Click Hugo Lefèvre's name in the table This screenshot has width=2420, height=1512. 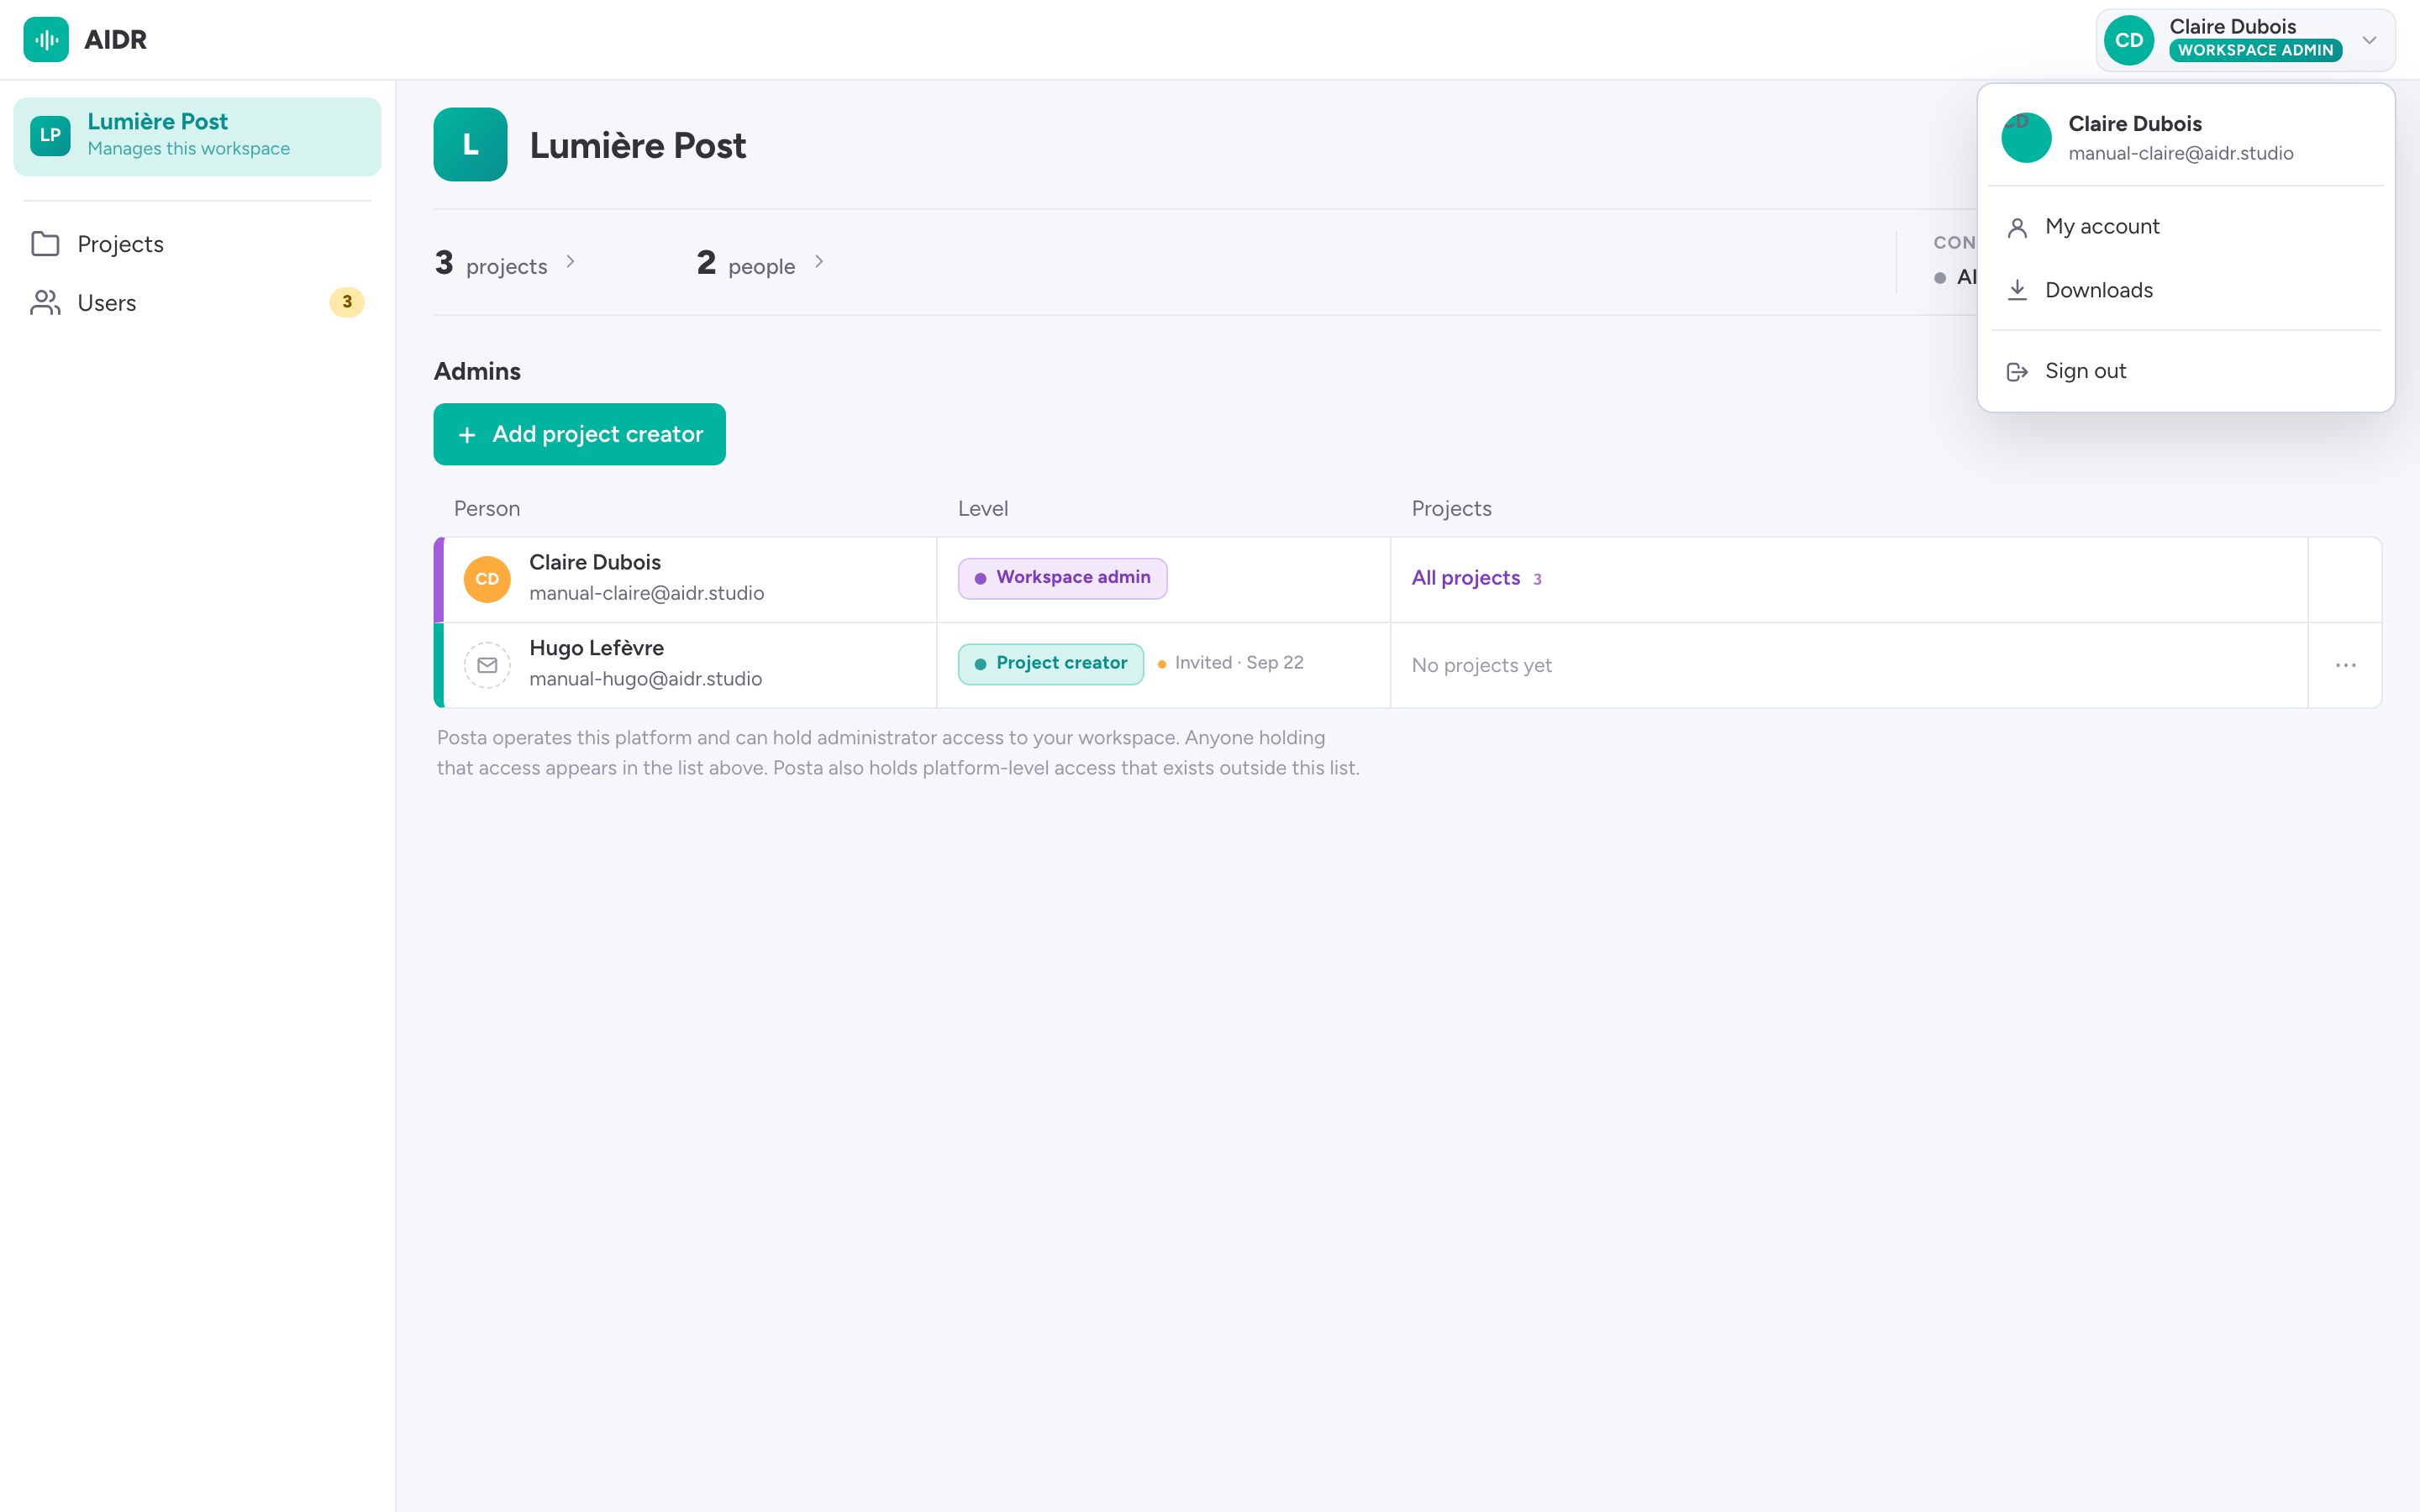[x=596, y=648]
